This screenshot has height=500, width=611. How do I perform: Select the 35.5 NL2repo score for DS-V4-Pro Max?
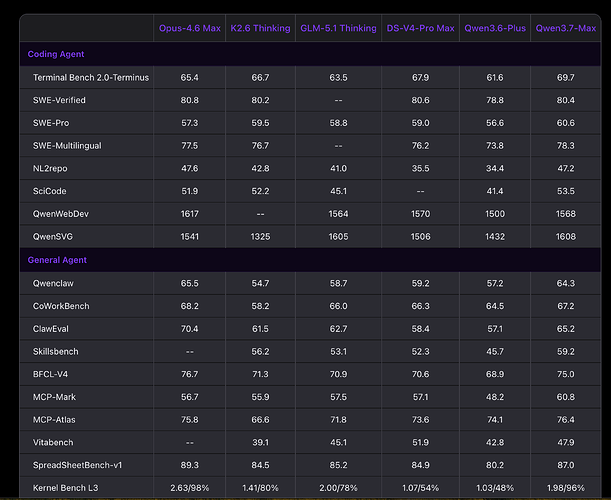(420, 168)
